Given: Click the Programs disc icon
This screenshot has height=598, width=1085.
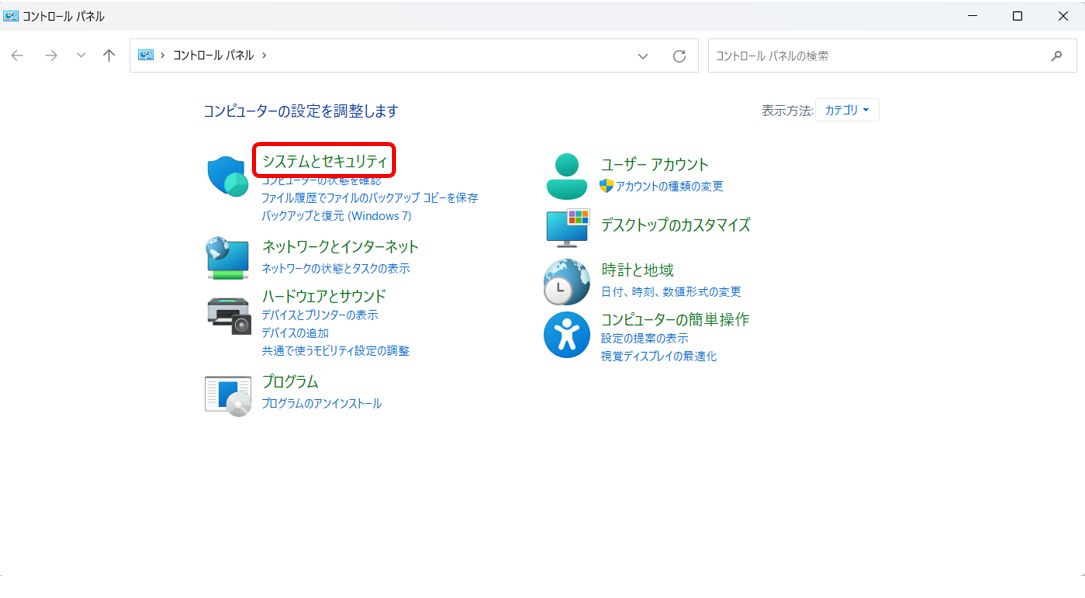Looking at the screenshot, I should coord(228,396).
